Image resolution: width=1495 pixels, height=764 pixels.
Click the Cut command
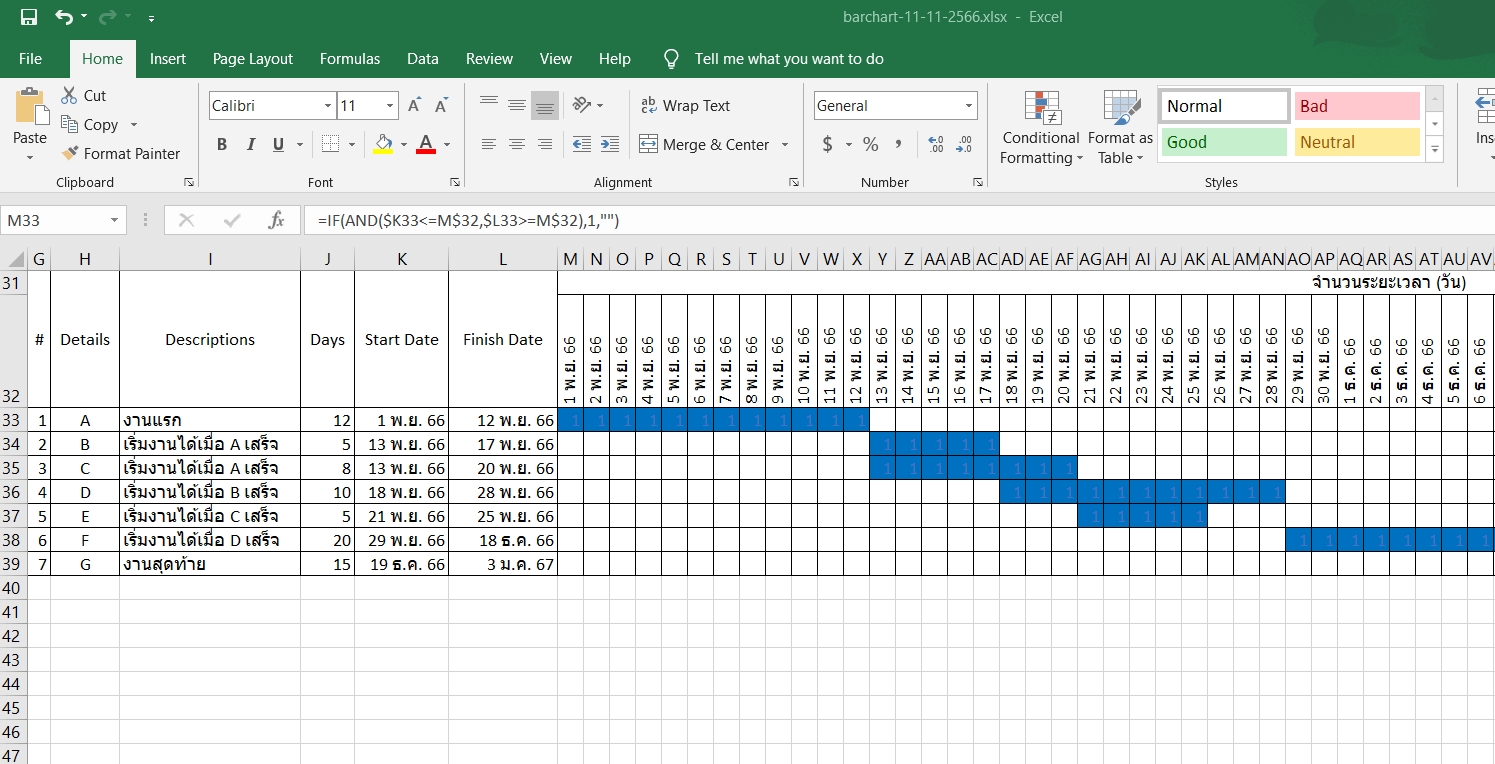[85, 95]
